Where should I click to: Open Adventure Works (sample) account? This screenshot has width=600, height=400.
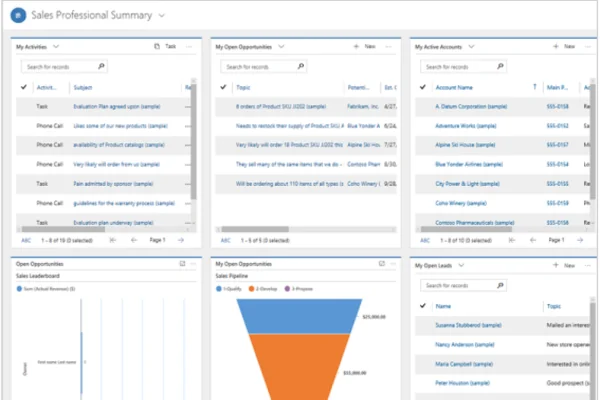(466, 126)
